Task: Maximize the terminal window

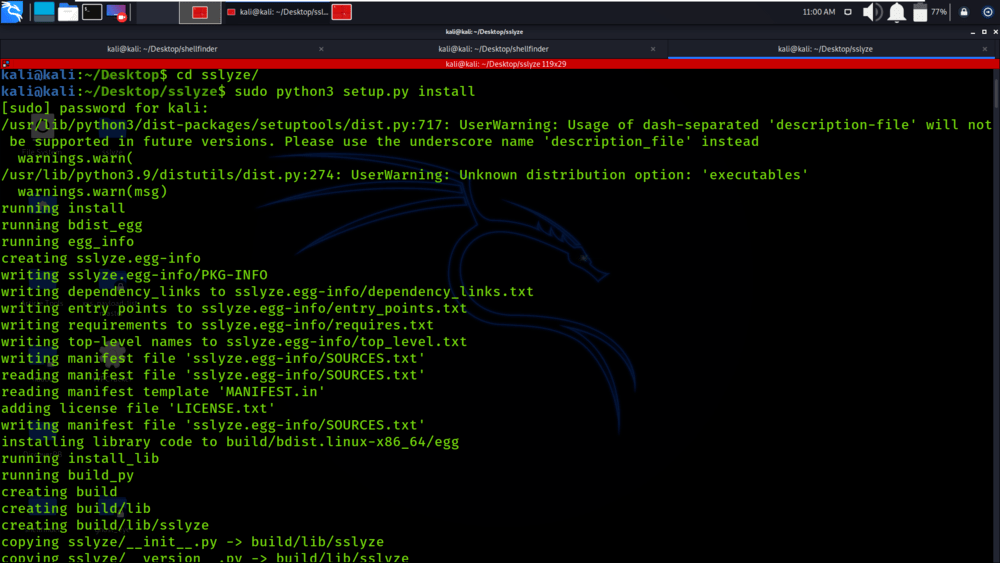Action: (984, 32)
